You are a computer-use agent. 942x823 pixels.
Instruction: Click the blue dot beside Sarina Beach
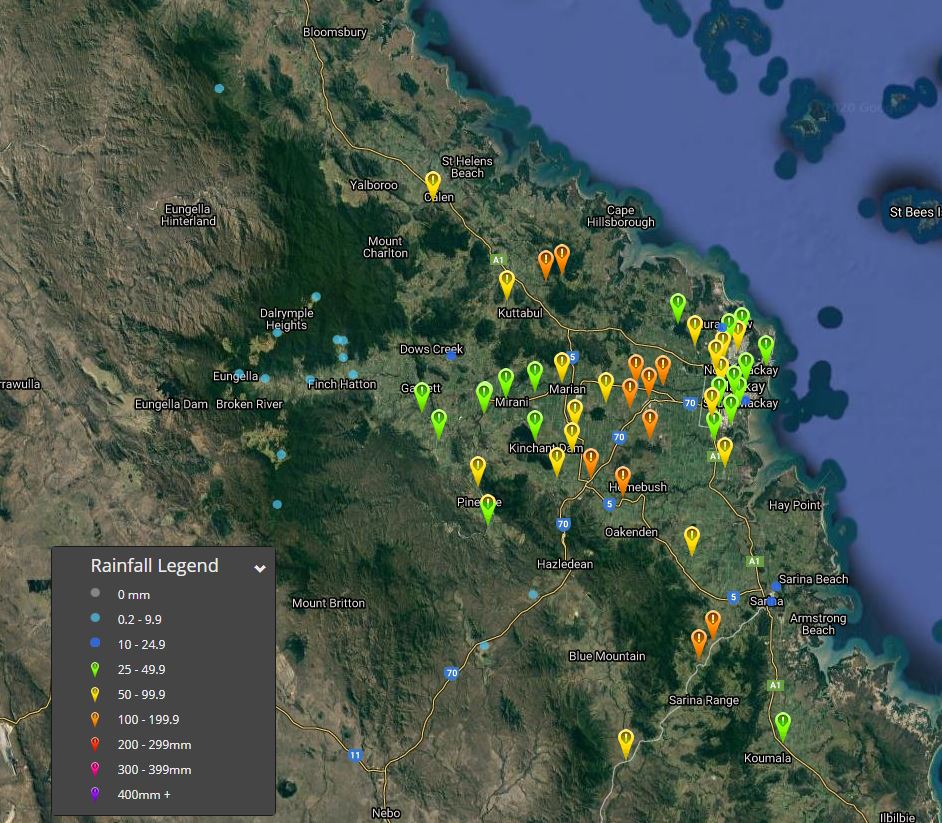[x=777, y=587]
